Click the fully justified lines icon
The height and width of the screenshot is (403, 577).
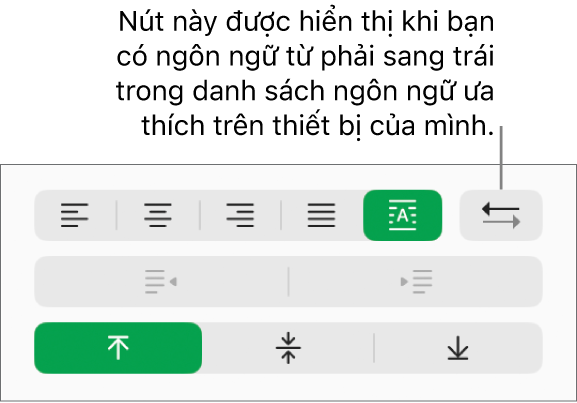pos(322,215)
